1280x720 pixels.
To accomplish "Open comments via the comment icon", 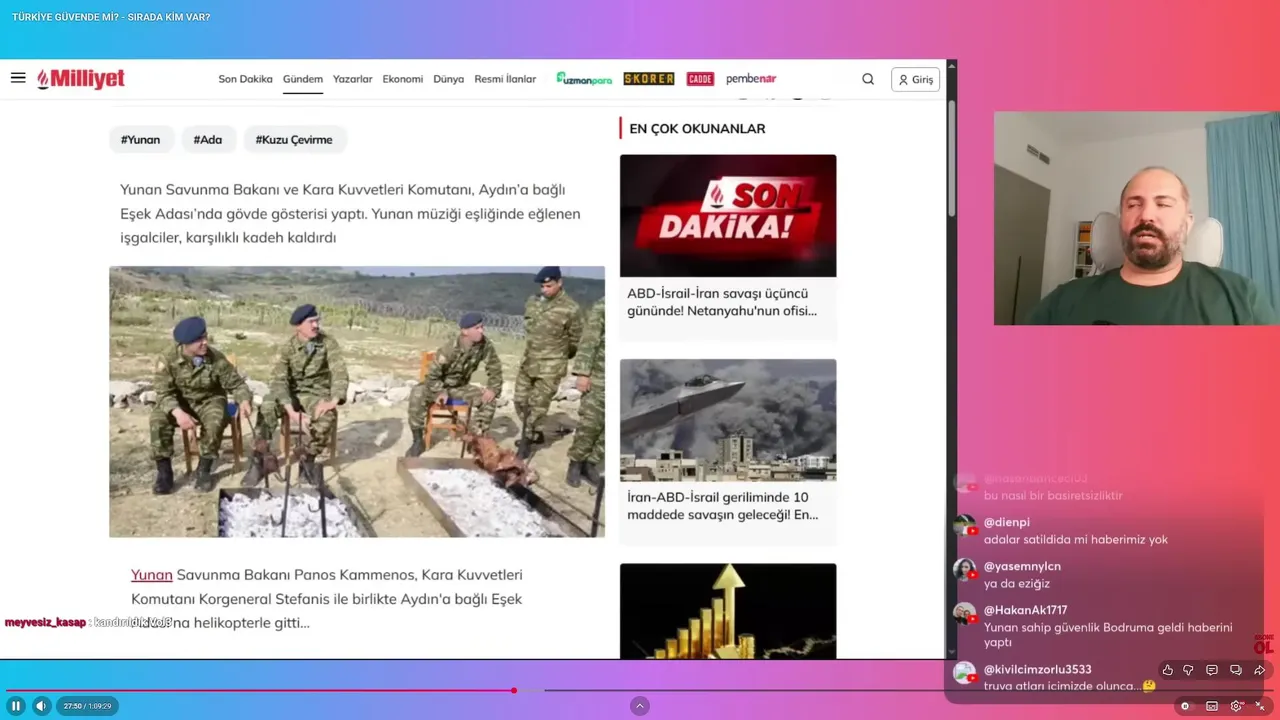I will 1212,670.
